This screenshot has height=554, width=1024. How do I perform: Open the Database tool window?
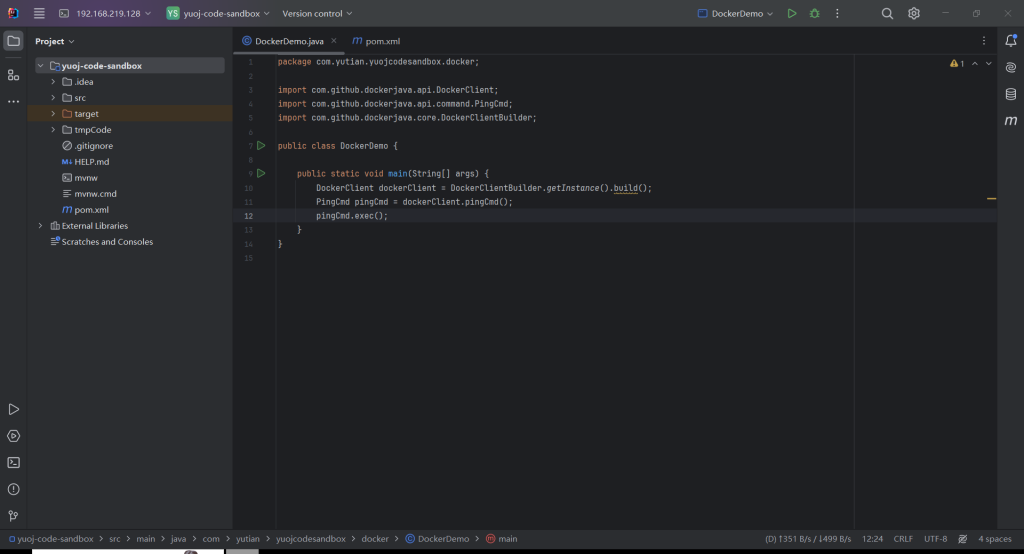(1011, 94)
